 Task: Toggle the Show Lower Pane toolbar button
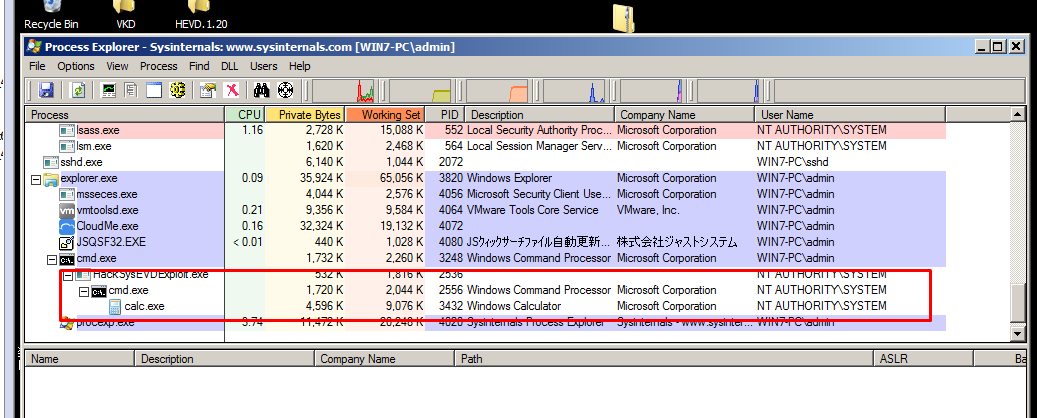tap(154, 91)
